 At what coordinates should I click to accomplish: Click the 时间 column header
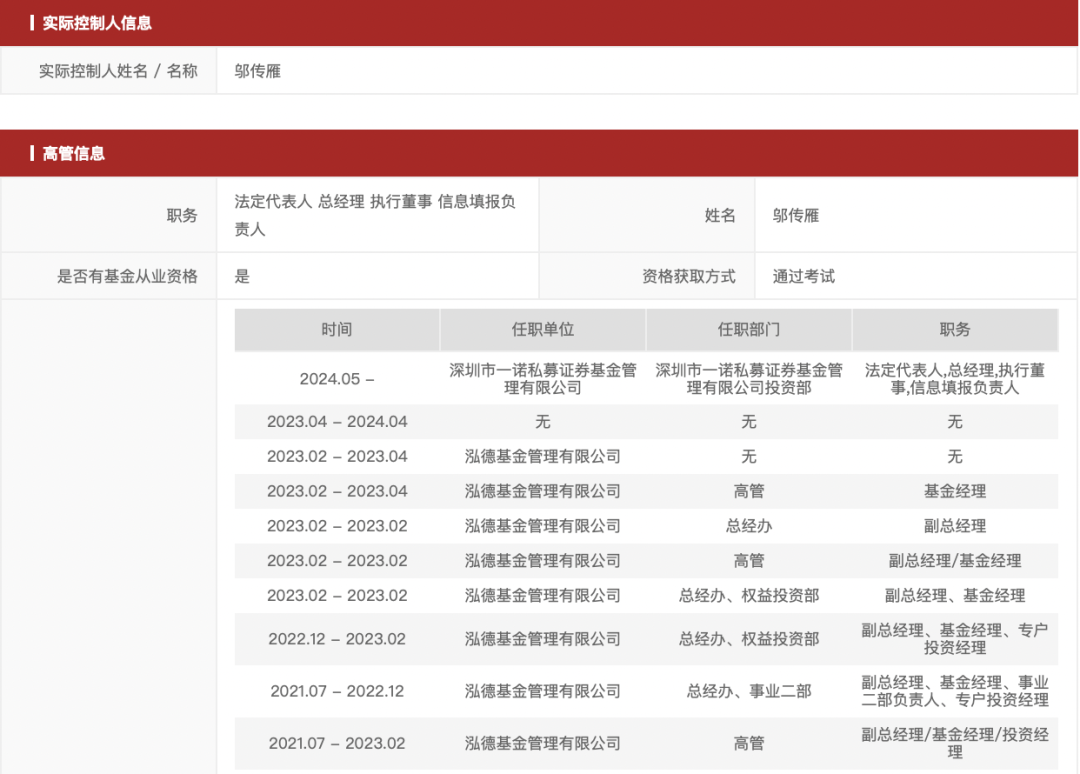pyautogui.click(x=335, y=329)
